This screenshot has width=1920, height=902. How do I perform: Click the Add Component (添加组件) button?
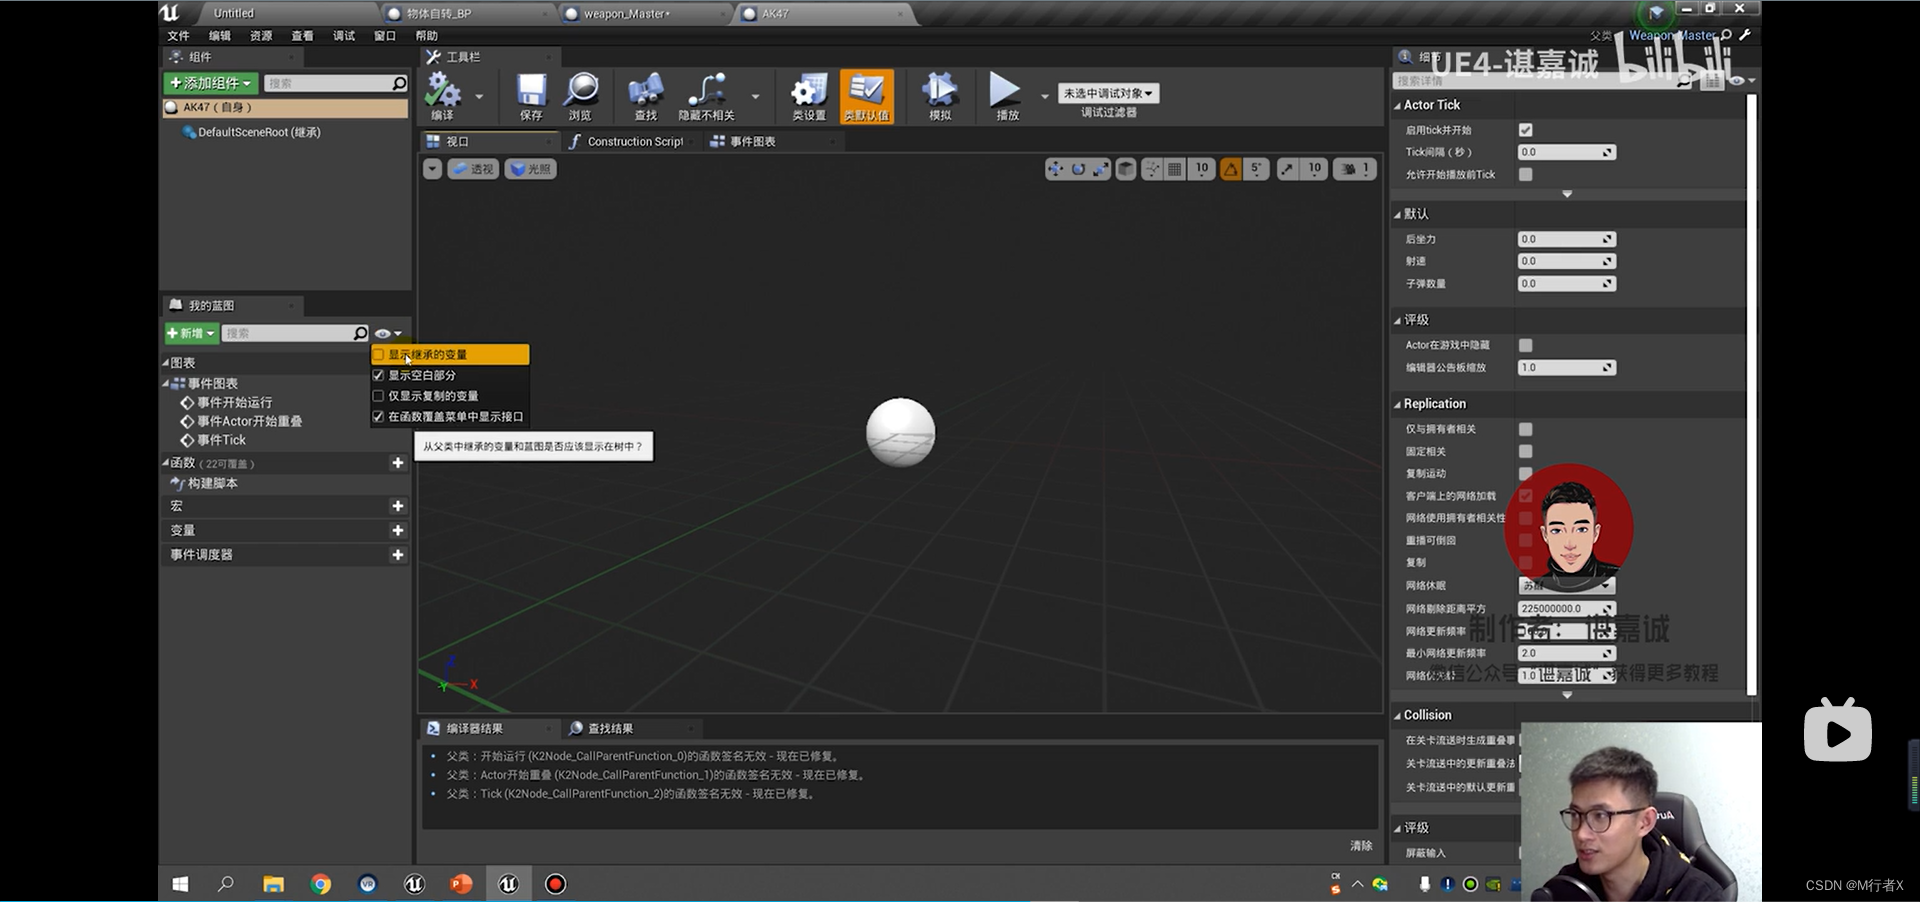(211, 83)
